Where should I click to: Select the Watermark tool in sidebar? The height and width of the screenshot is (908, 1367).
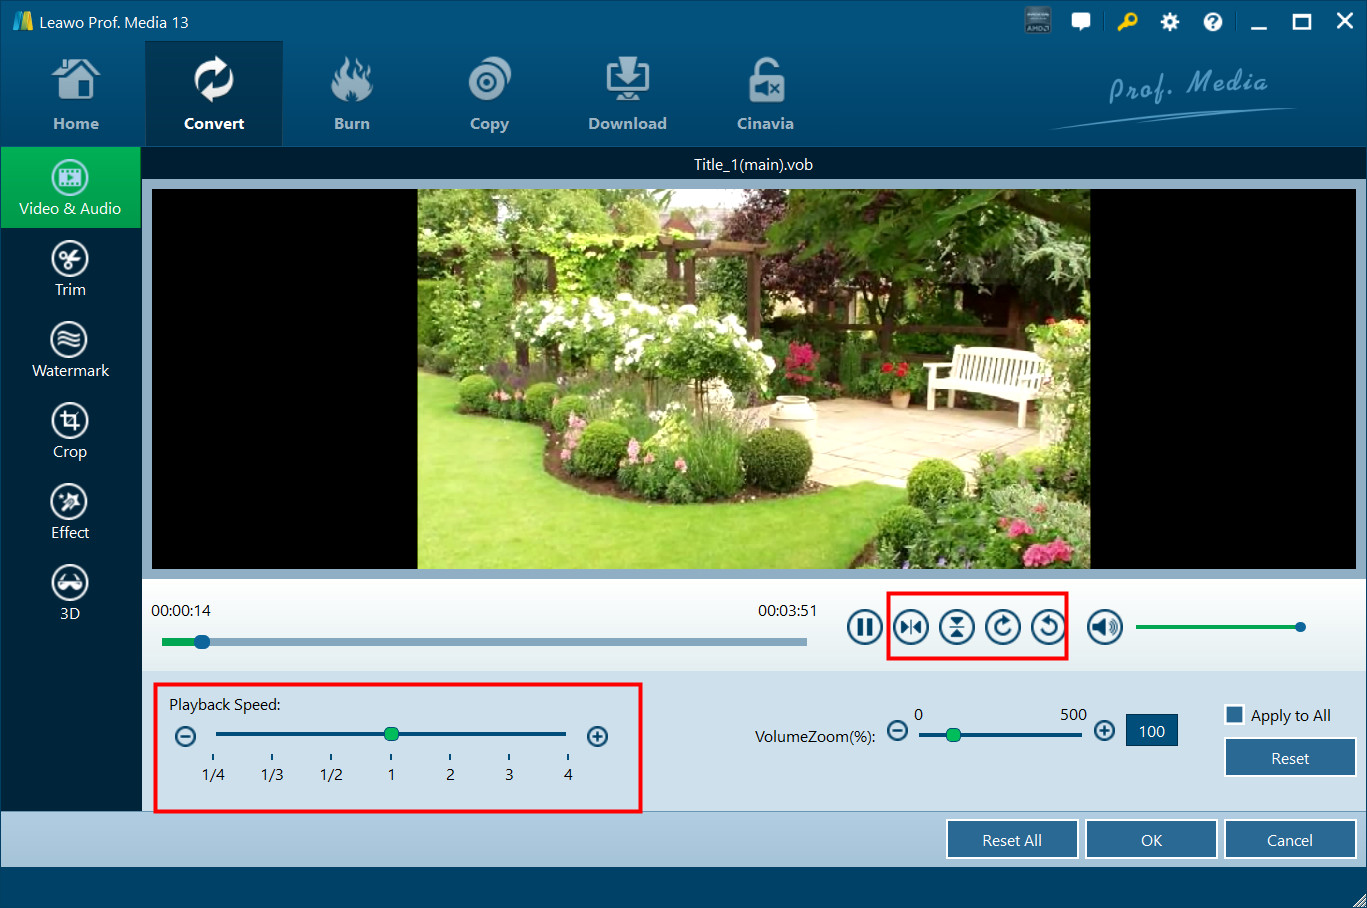pyautogui.click(x=70, y=350)
